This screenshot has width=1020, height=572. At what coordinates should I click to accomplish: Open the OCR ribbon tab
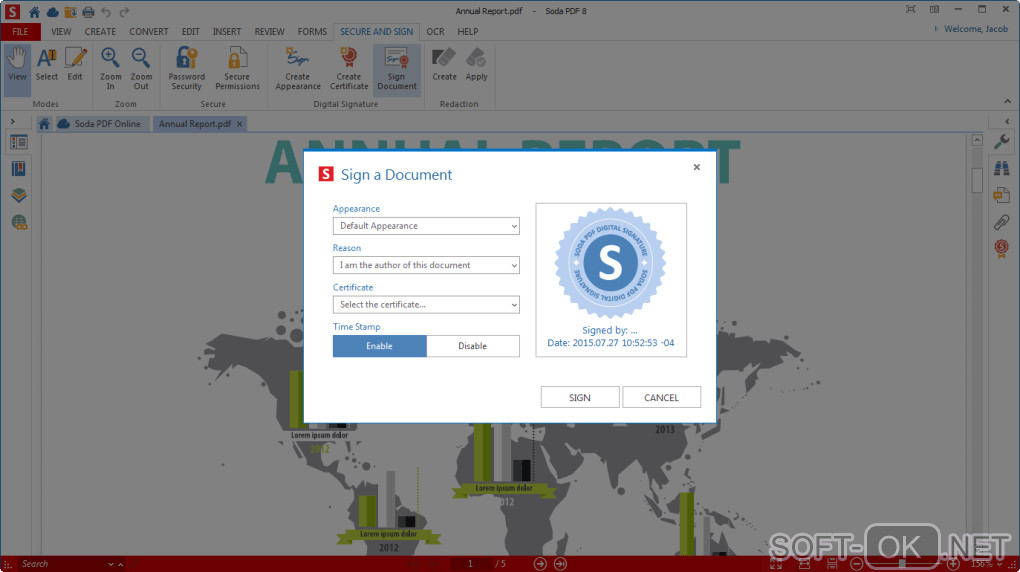click(435, 31)
